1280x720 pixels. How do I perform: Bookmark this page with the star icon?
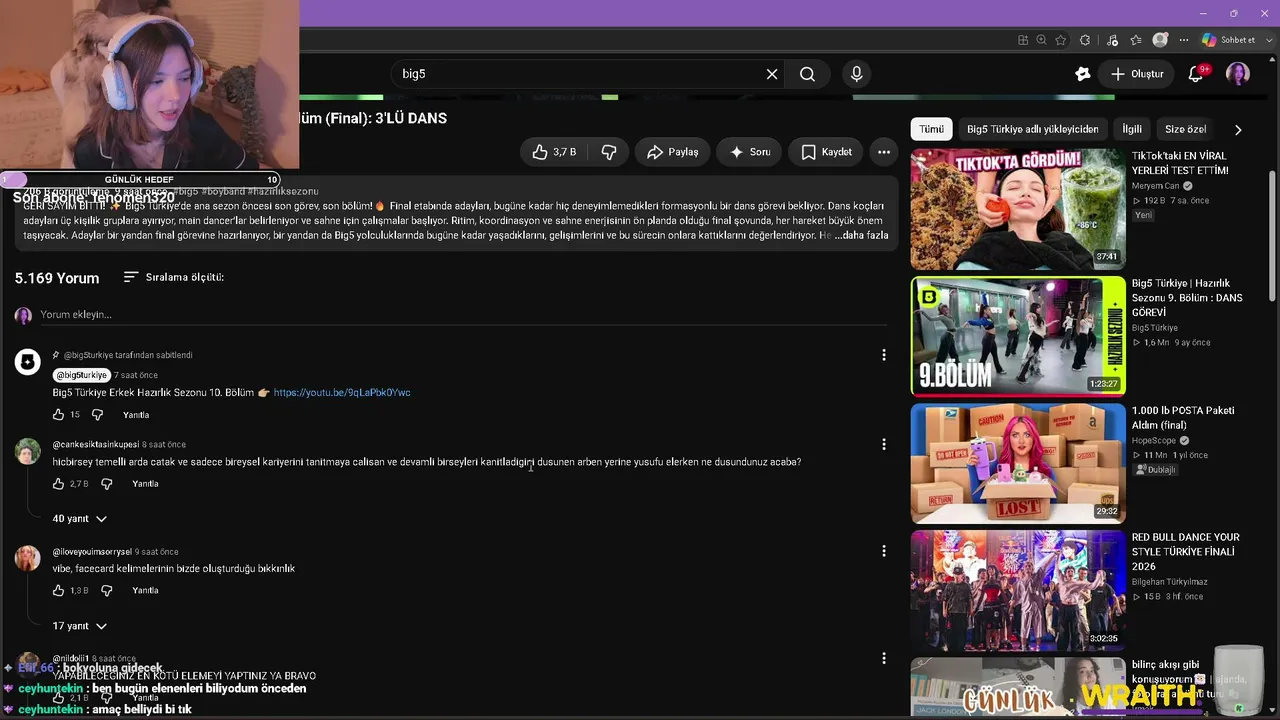[x=1061, y=40]
